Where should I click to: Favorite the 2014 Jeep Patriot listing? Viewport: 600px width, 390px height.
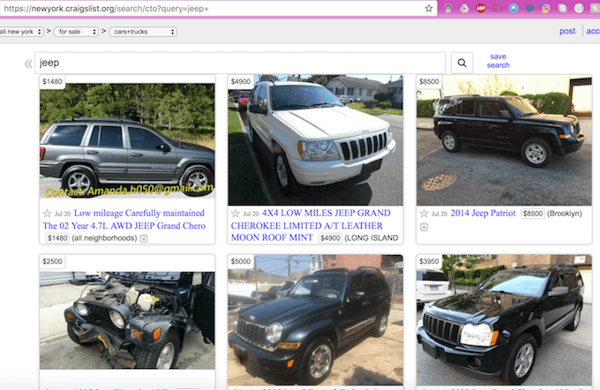(x=424, y=214)
